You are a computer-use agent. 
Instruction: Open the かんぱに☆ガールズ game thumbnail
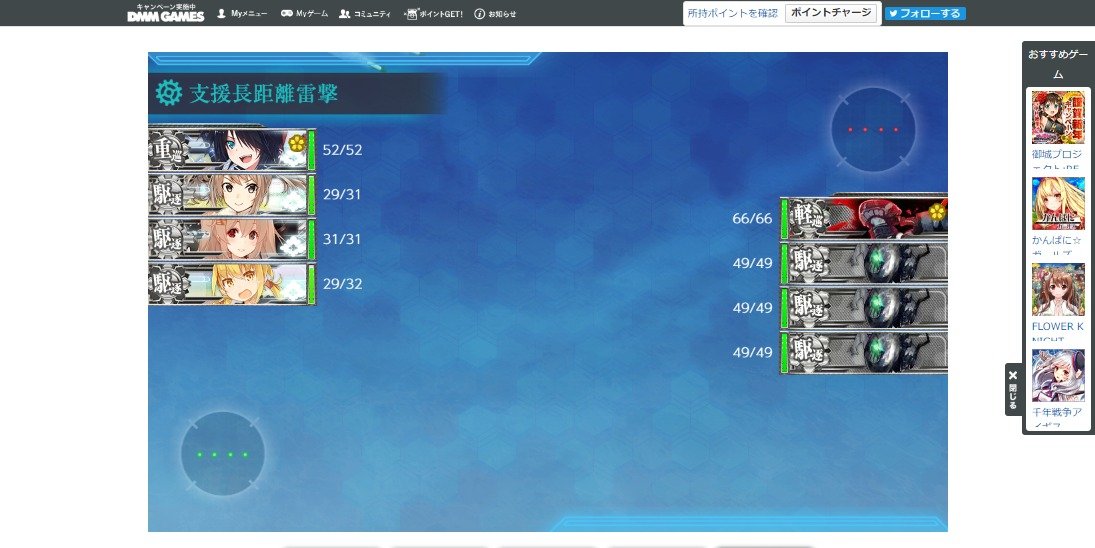1058,203
